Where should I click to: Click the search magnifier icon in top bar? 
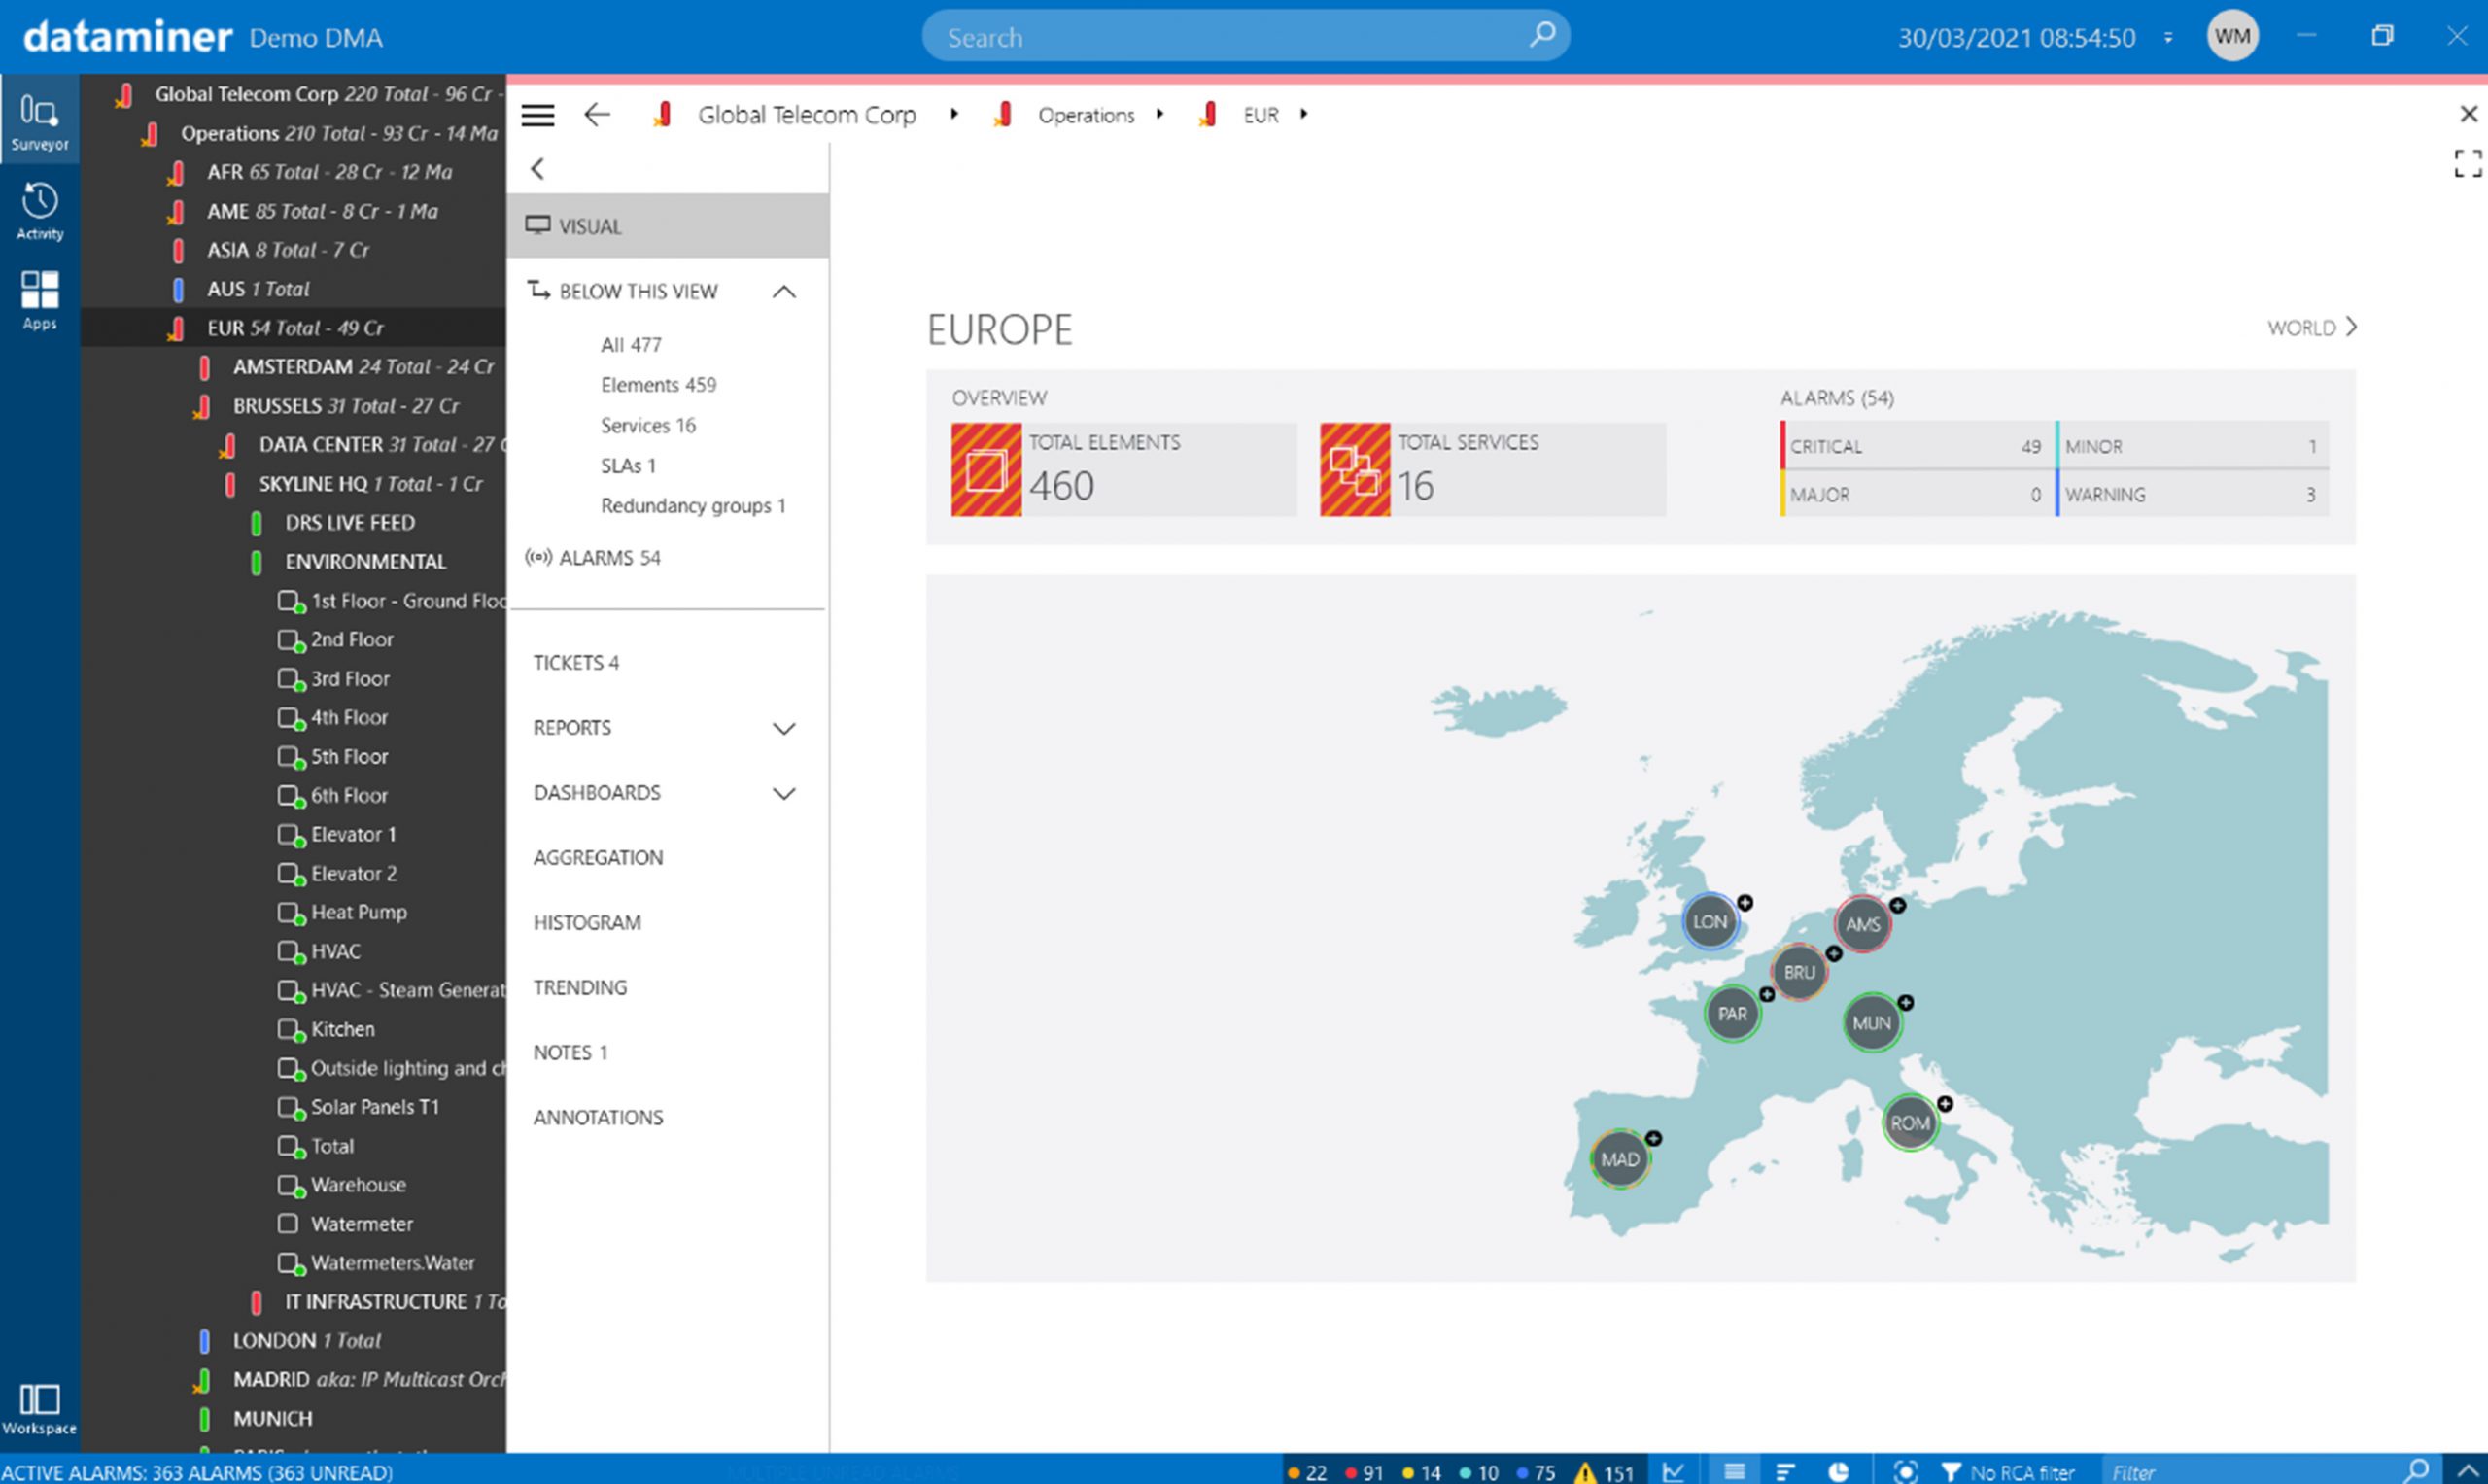click(x=1542, y=35)
